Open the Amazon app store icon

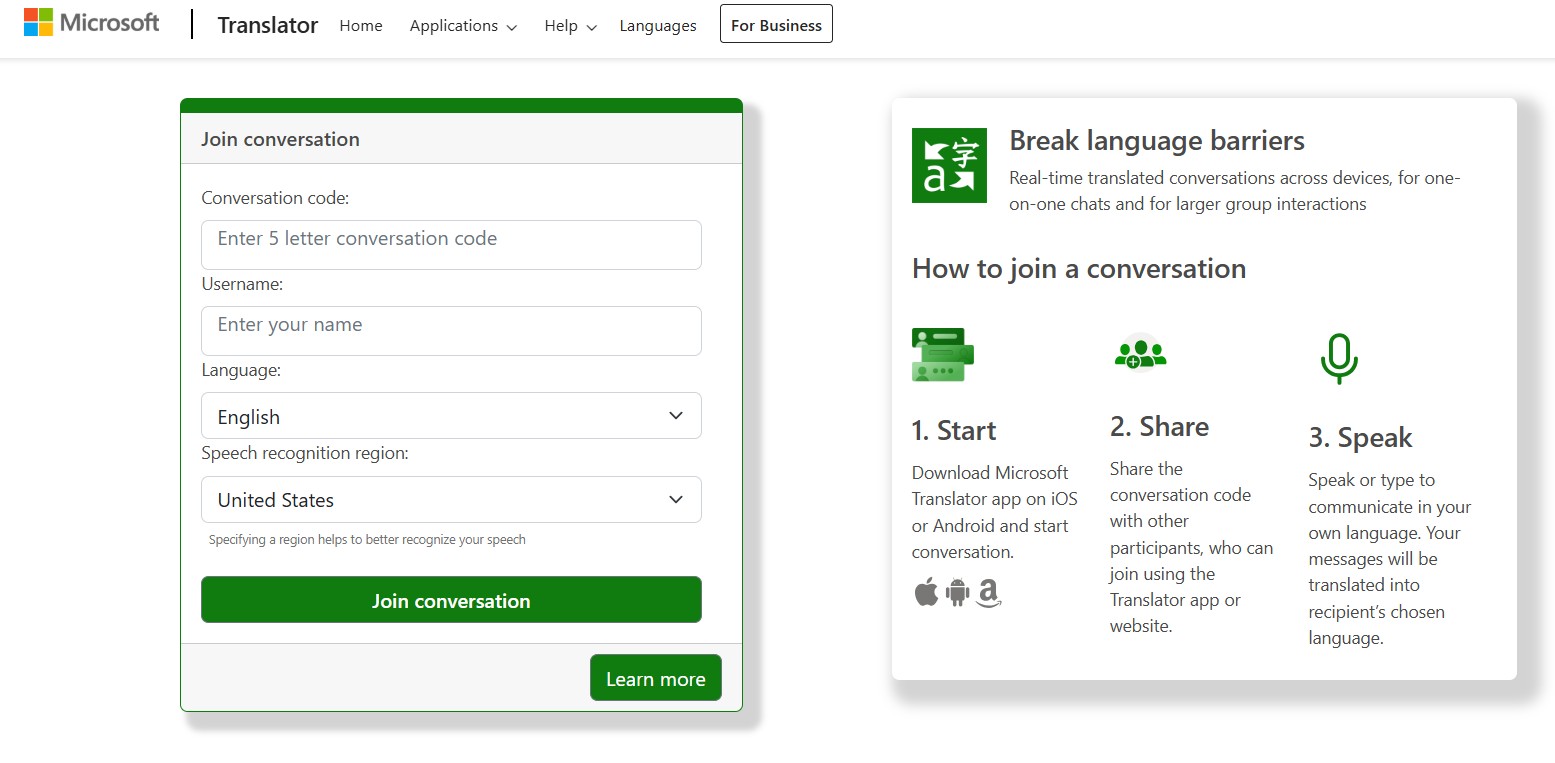point(989,593)
